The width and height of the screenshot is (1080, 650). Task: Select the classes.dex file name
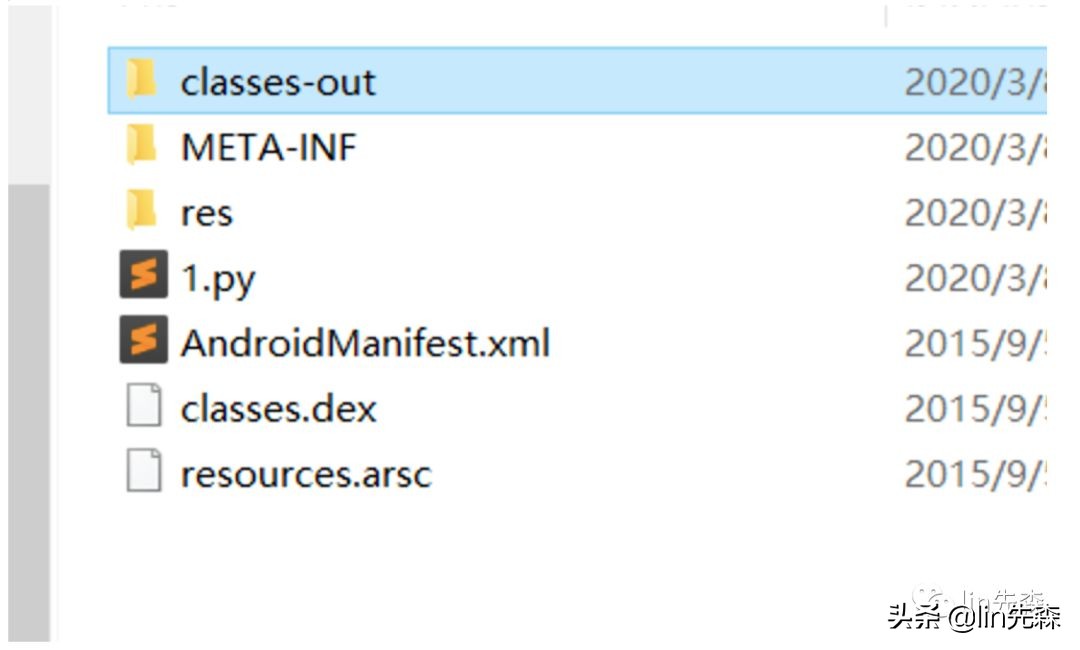(278, 408)
